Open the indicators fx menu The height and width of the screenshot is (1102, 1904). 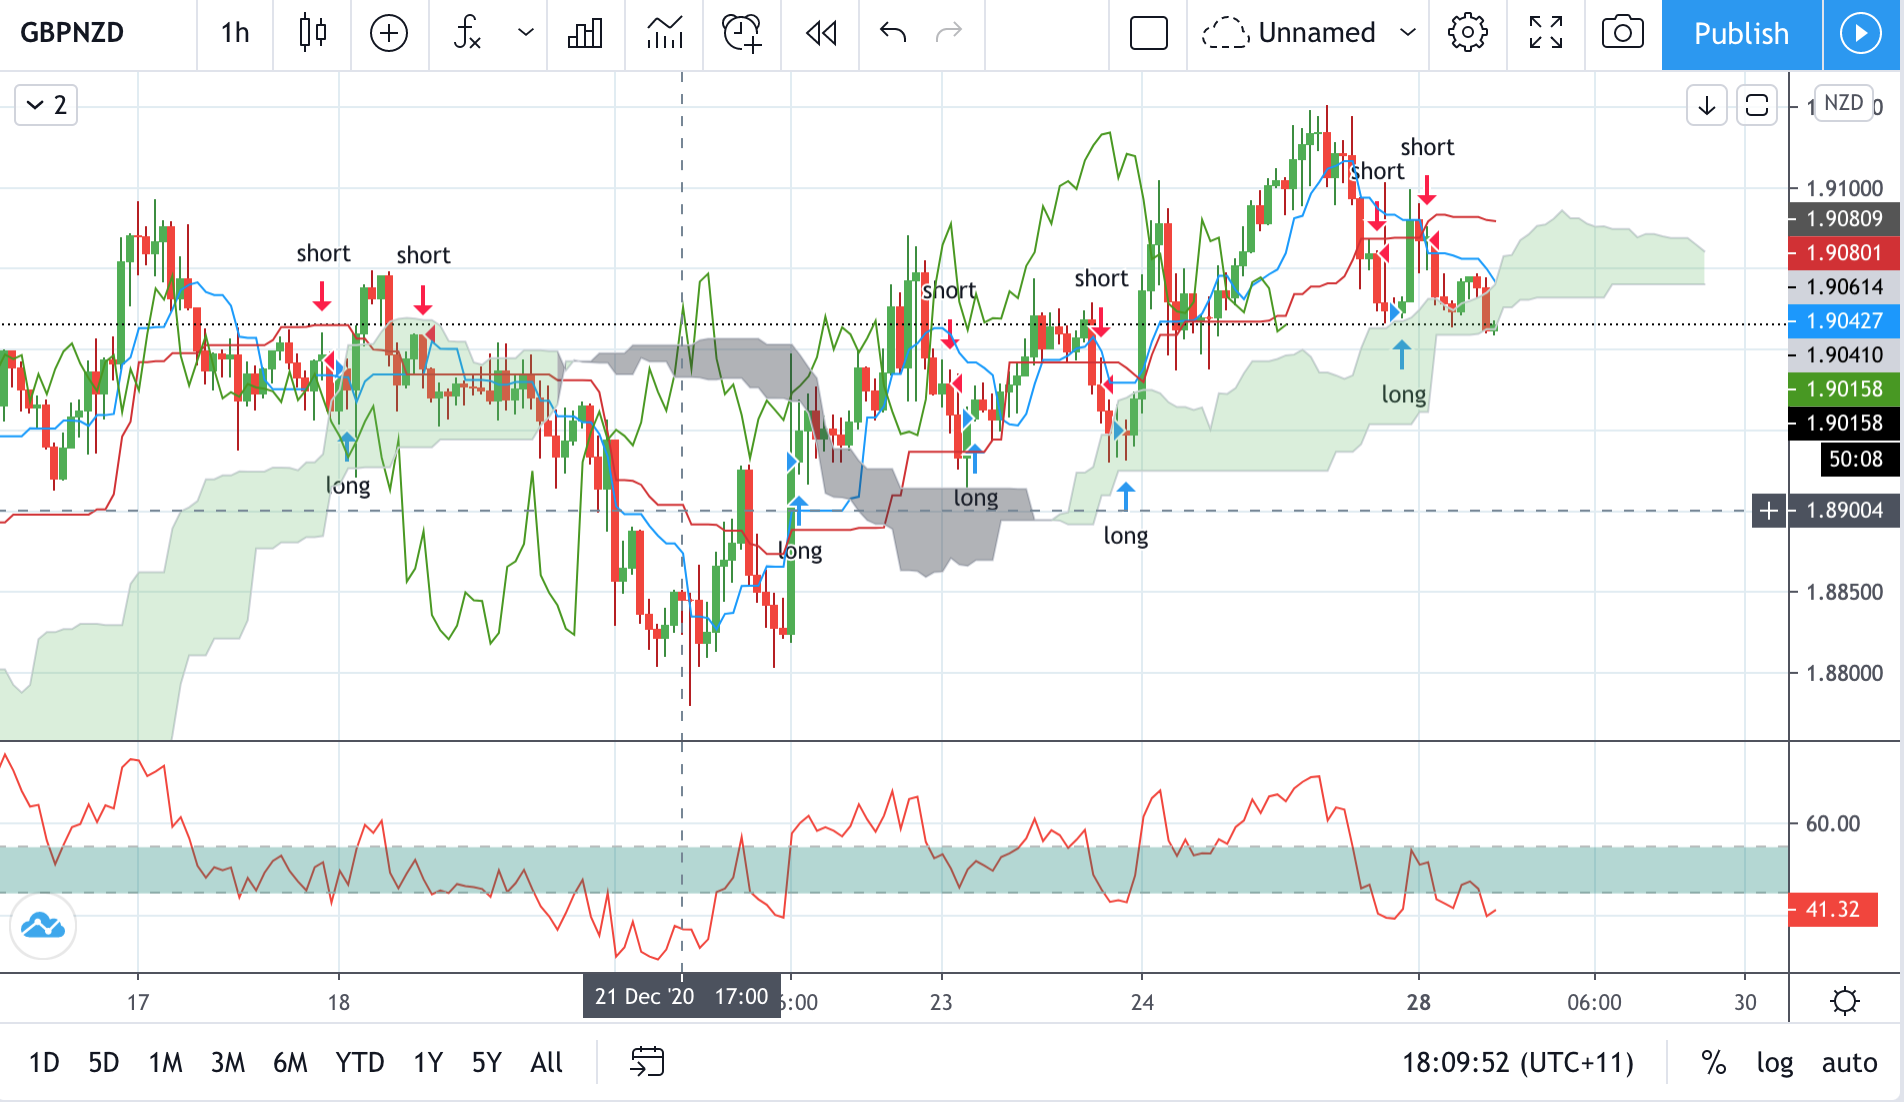468,33
